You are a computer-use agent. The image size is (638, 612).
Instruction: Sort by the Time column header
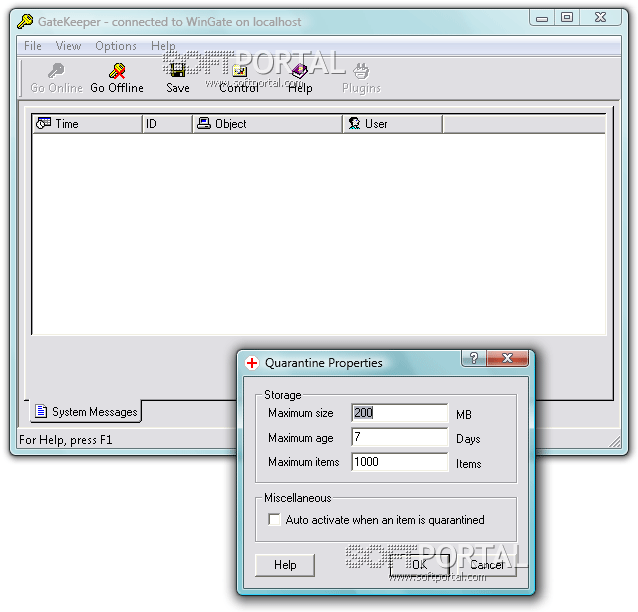[87, 124]
